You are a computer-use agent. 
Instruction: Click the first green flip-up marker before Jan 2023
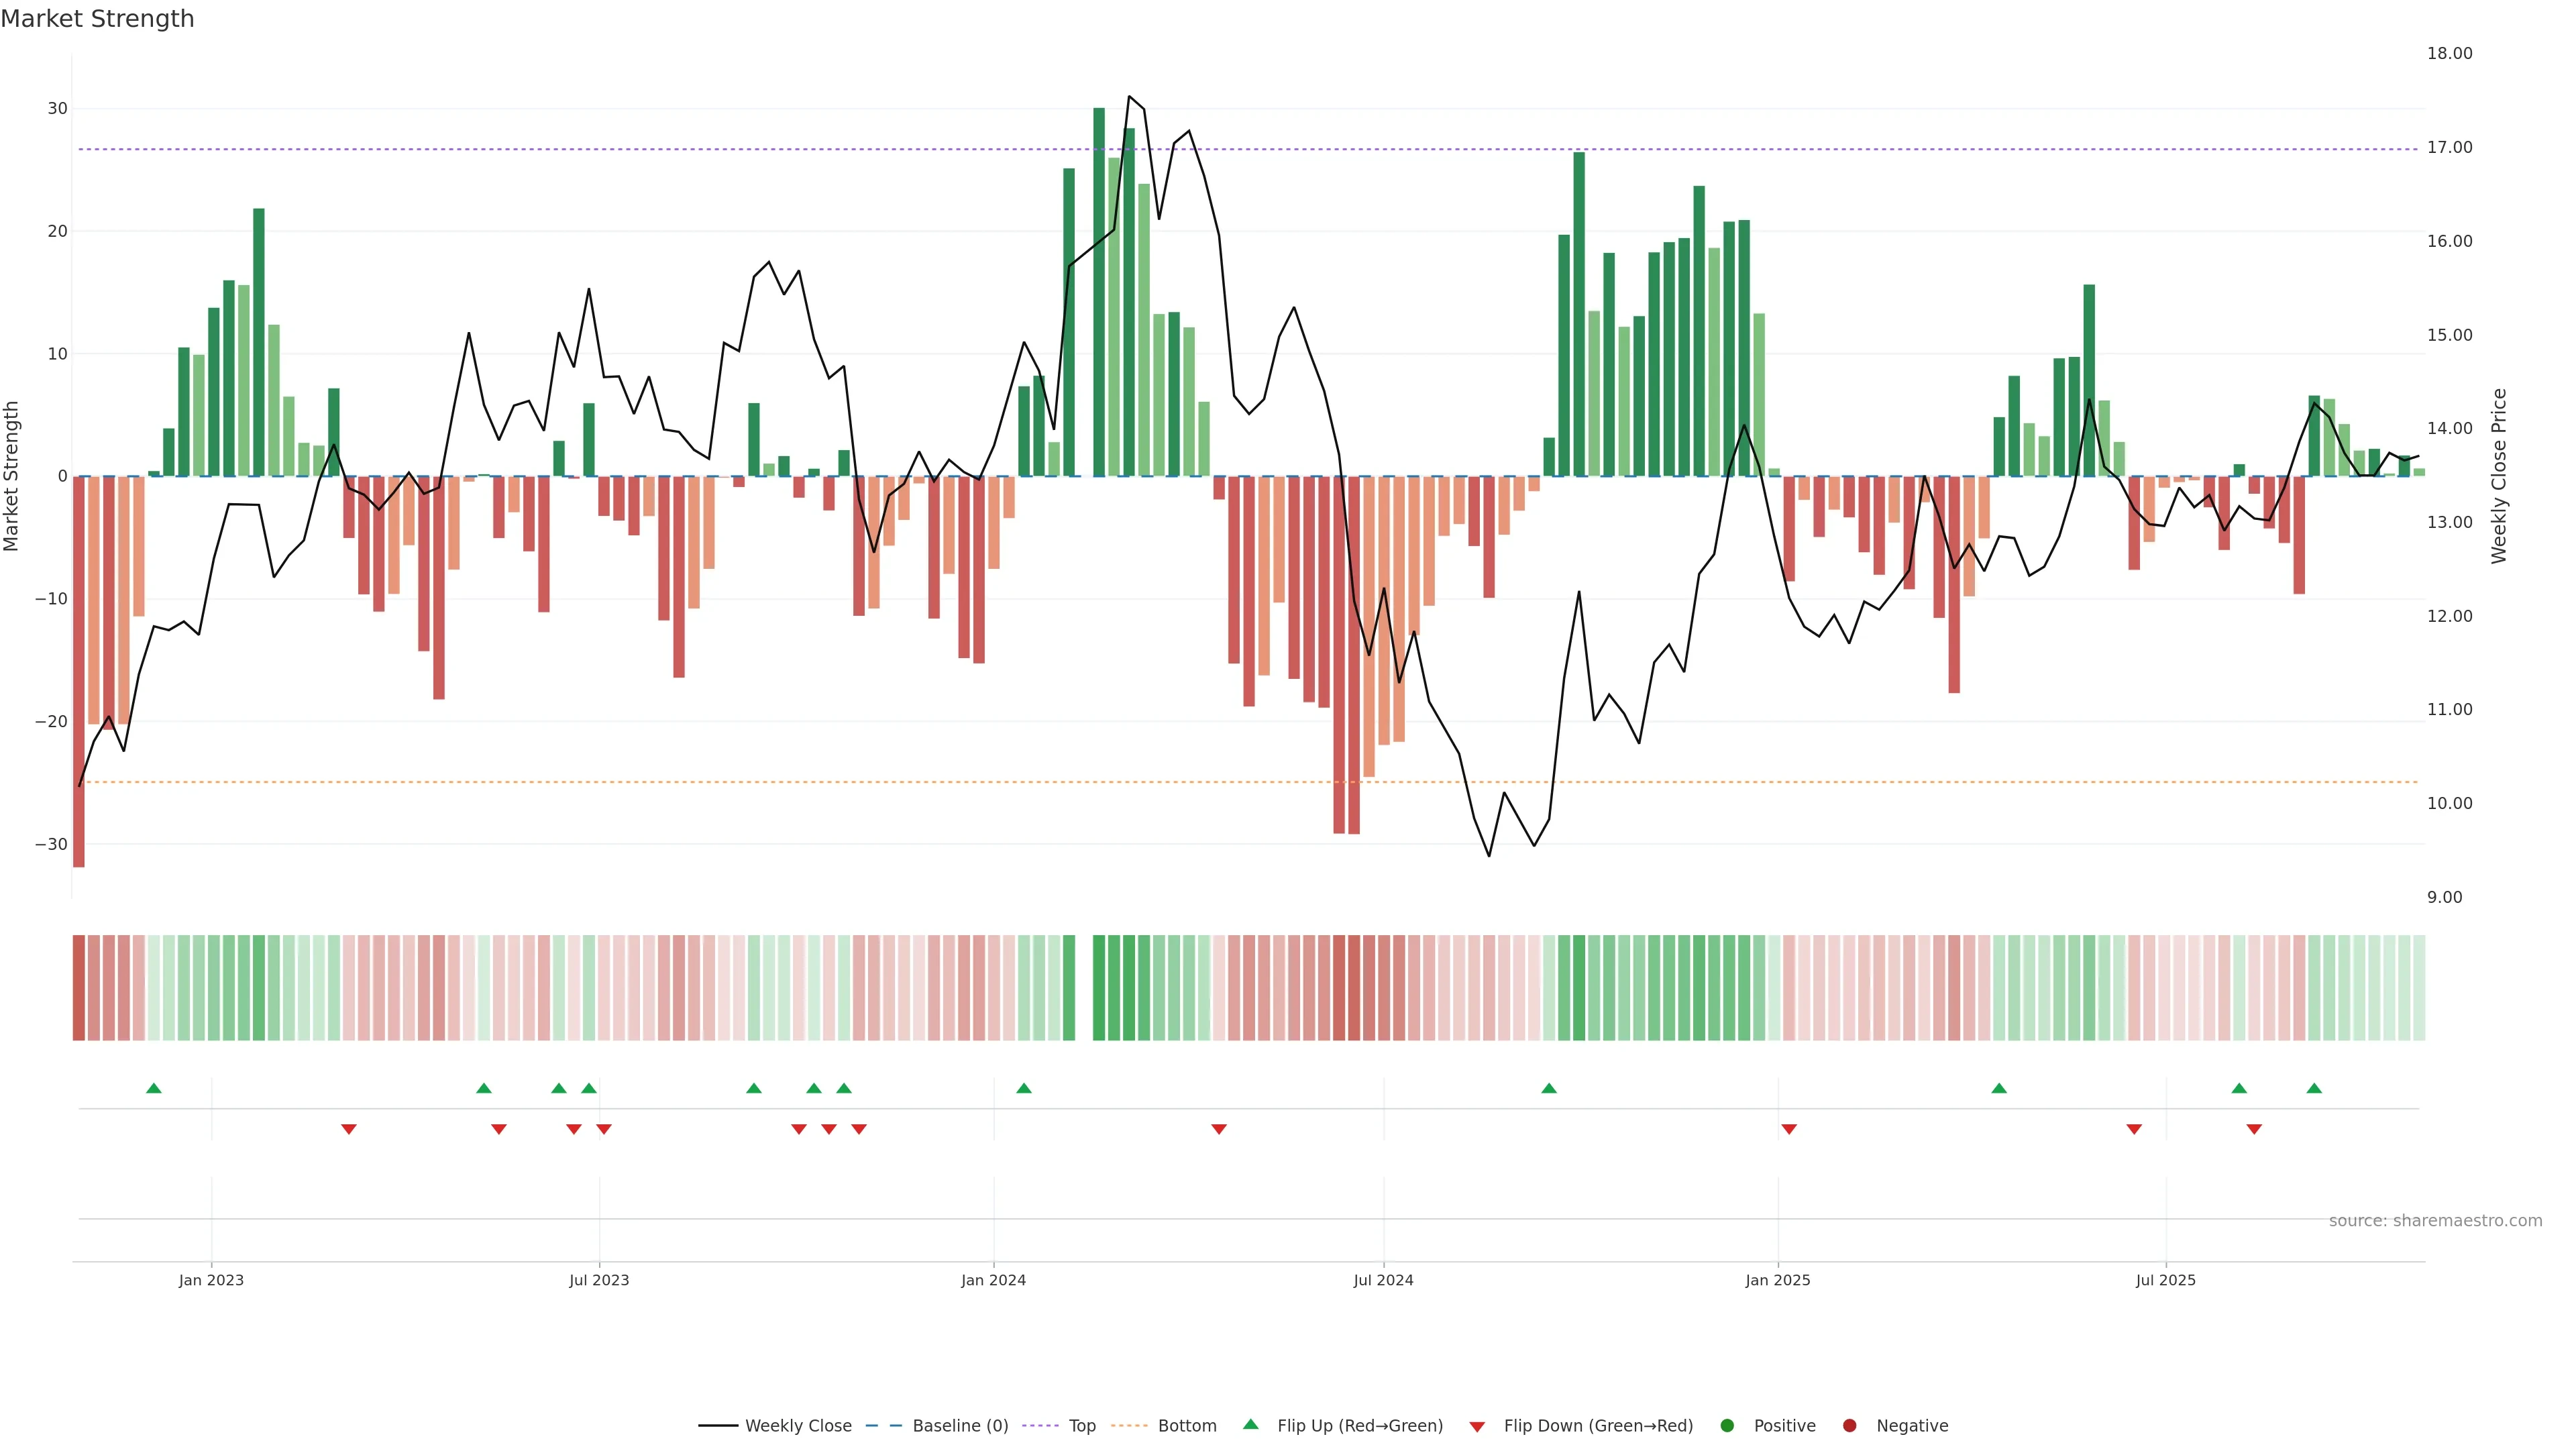153,1088
